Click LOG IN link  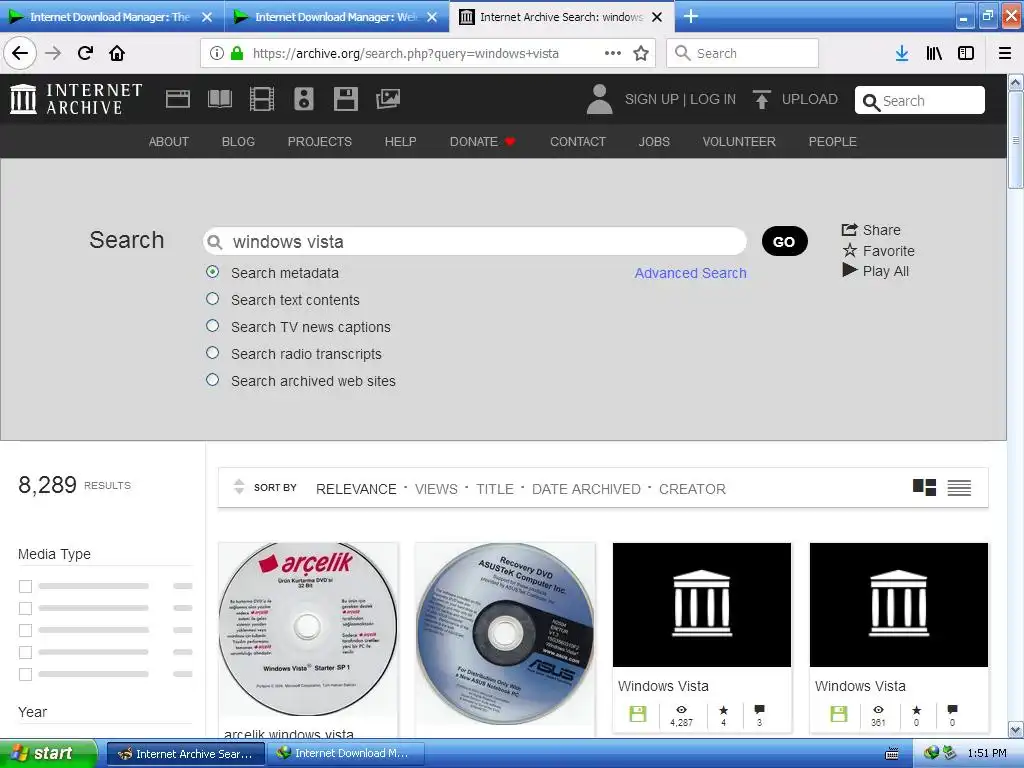point(712,99)
